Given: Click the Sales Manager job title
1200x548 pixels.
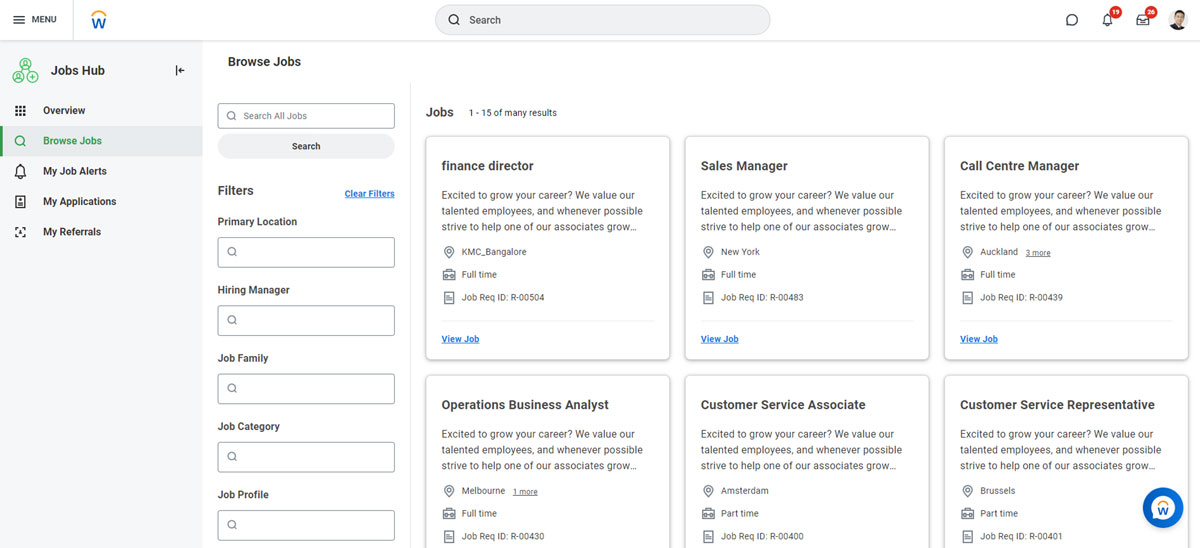Looking at the screenshot, I should [744, 166].
